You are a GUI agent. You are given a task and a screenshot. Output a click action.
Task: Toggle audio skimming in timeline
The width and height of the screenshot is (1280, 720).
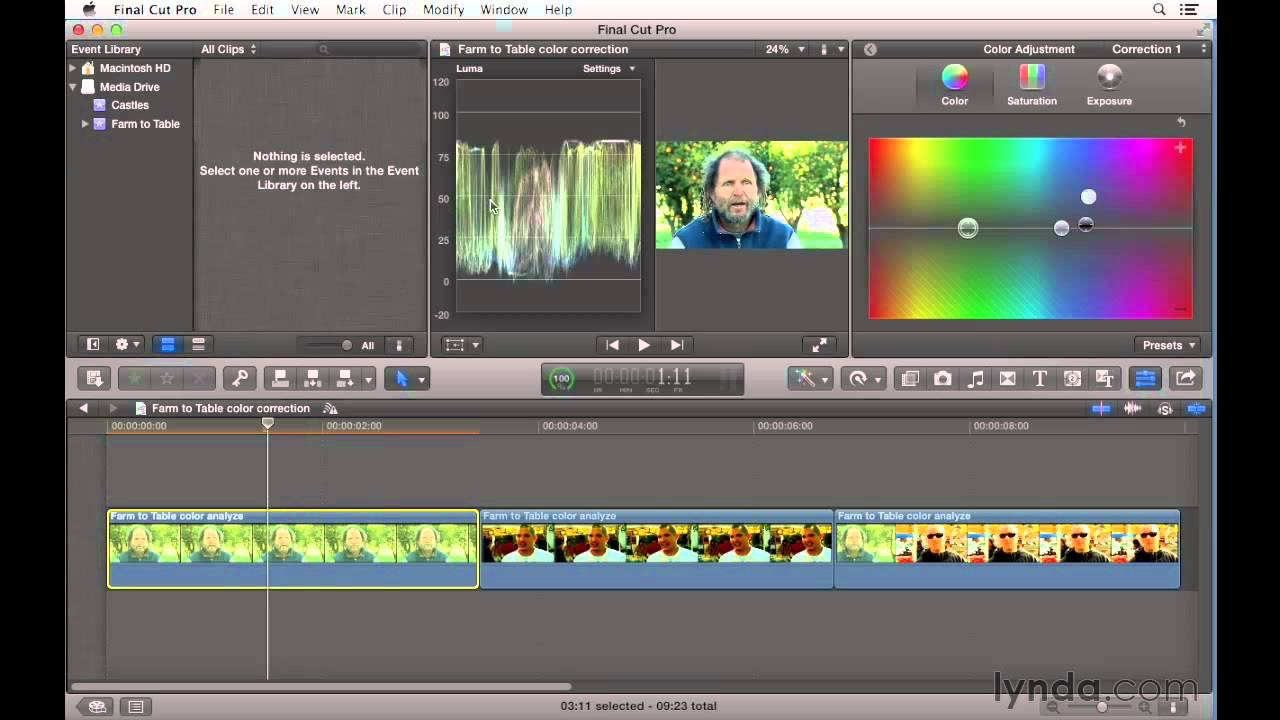pos(1133,408)
